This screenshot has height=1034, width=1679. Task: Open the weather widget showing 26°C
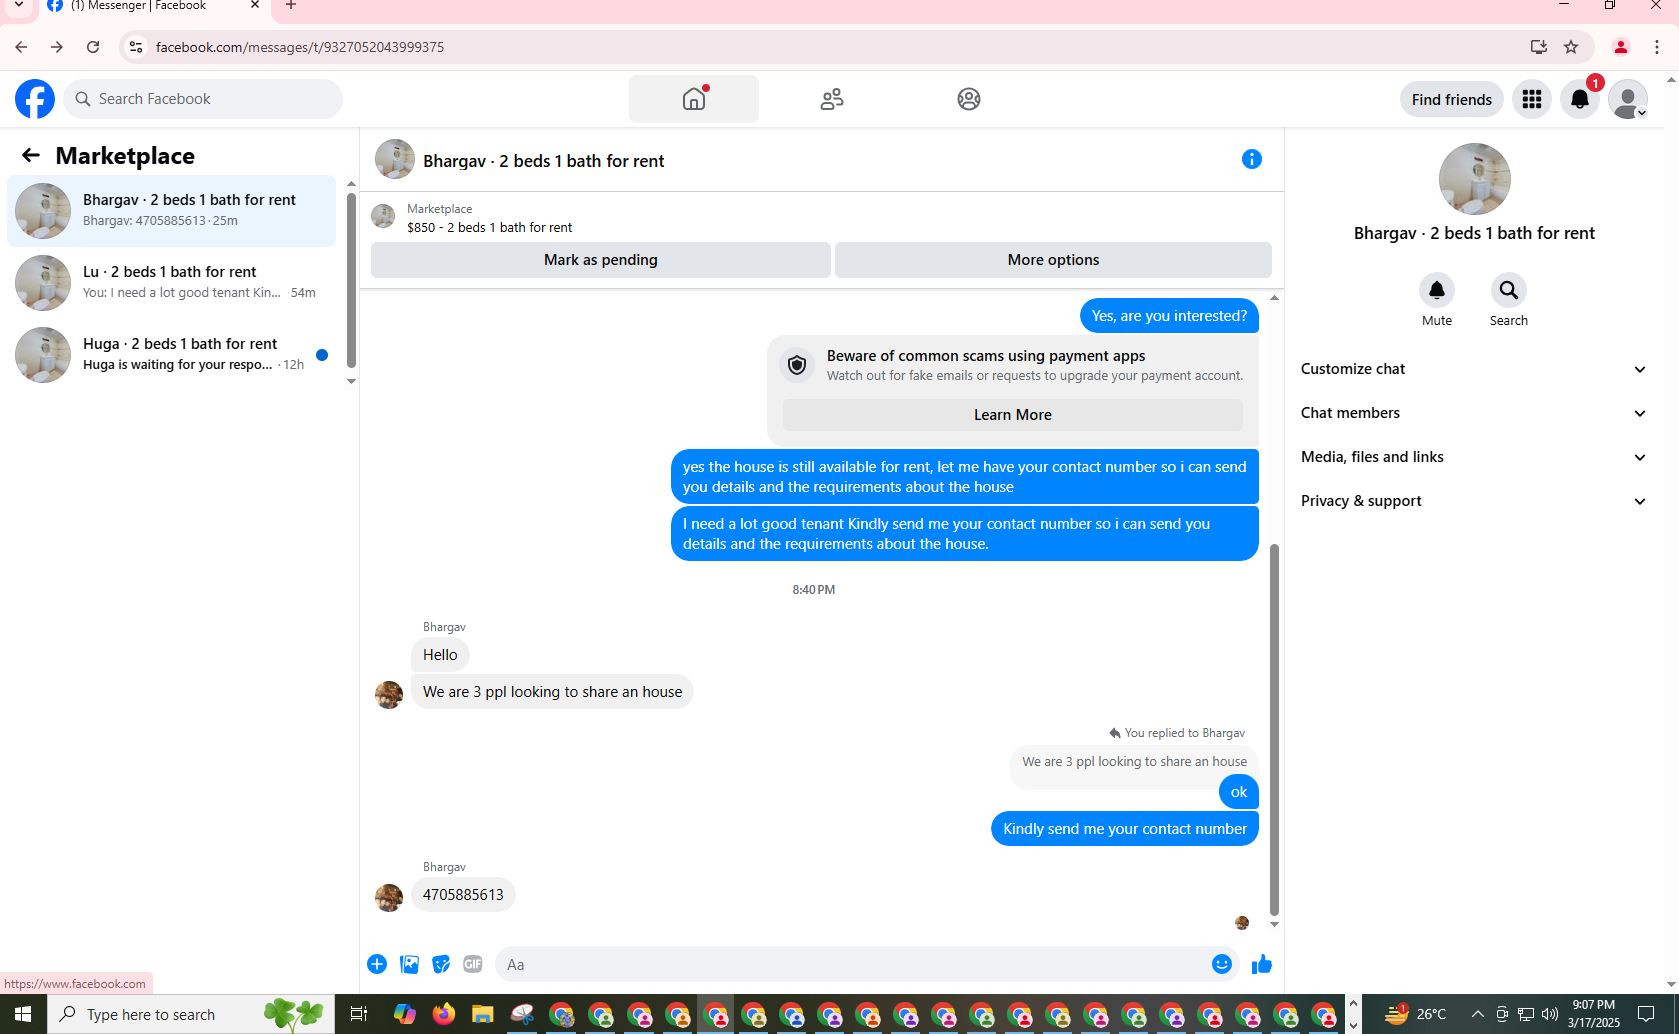(1415, 1014)
